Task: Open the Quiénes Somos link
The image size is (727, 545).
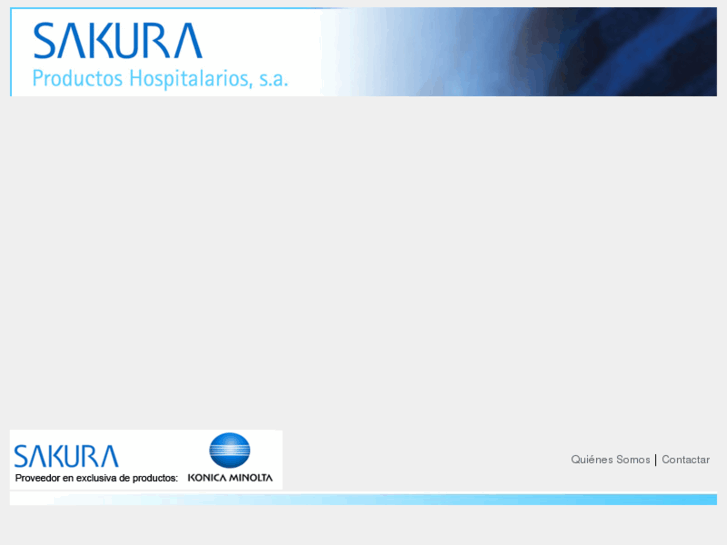Action: 610,460
